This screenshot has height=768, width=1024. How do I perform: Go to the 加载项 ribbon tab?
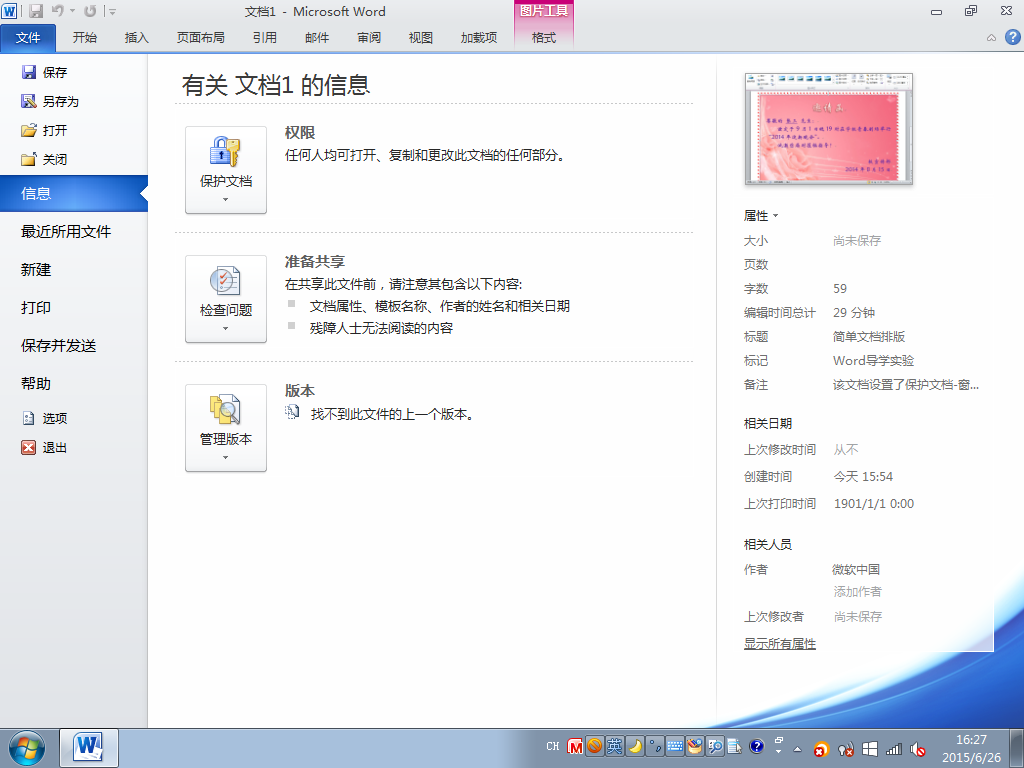coord(479,37)
